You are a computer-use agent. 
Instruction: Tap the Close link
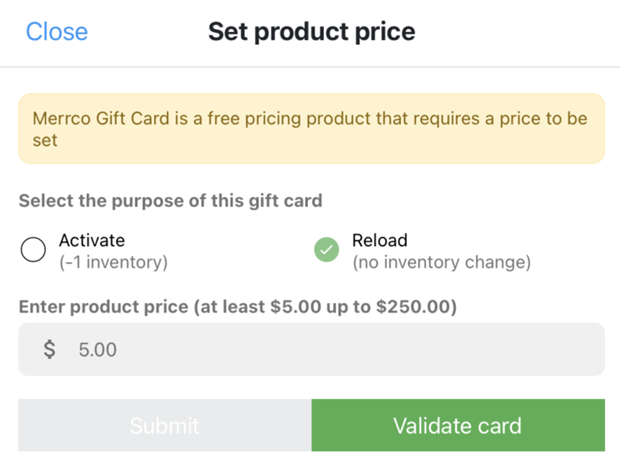[x=56, y=32]
